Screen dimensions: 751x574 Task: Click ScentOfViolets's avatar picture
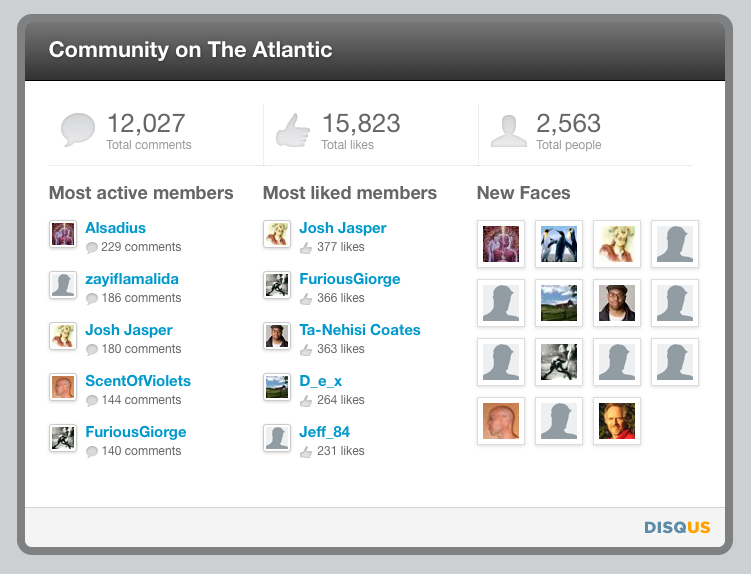pyautogui.click(x=63, y=387)
